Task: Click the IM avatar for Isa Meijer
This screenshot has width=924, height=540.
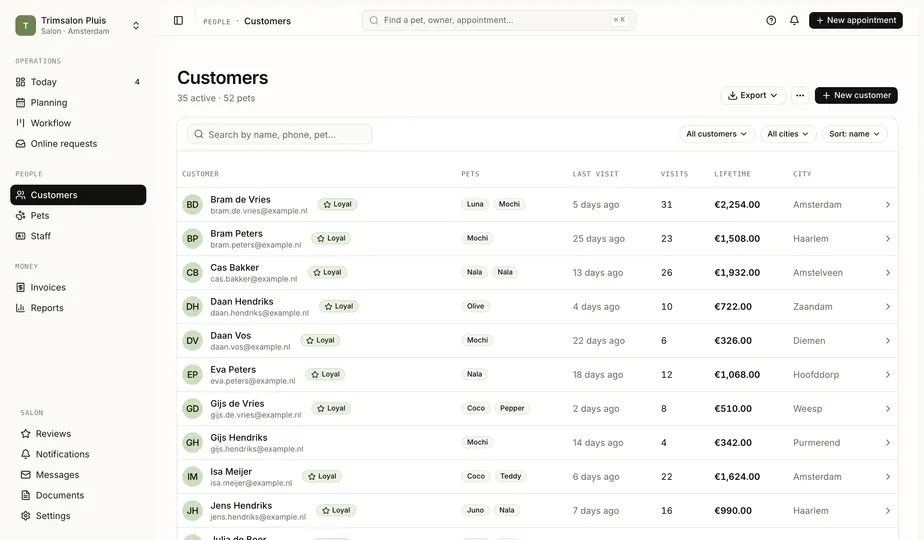Action: click(x=192, y=476)
